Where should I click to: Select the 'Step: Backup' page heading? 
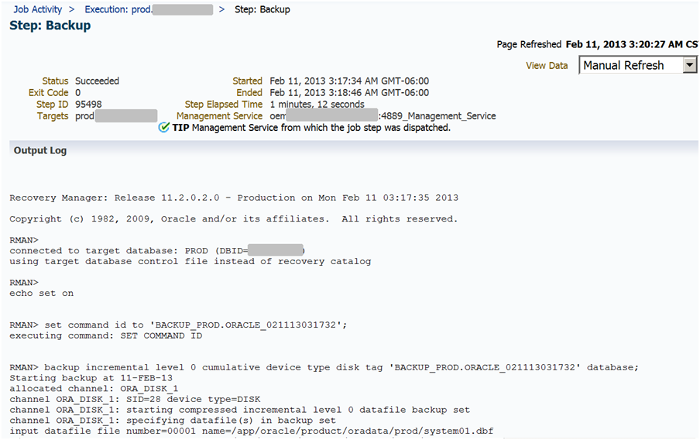tap(50, 25)
